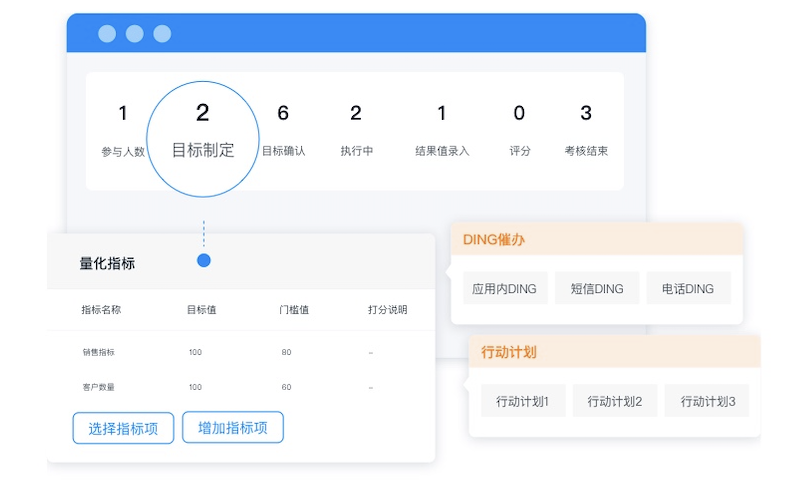
Task: Click the DING催办 card header
Action: 597,239
